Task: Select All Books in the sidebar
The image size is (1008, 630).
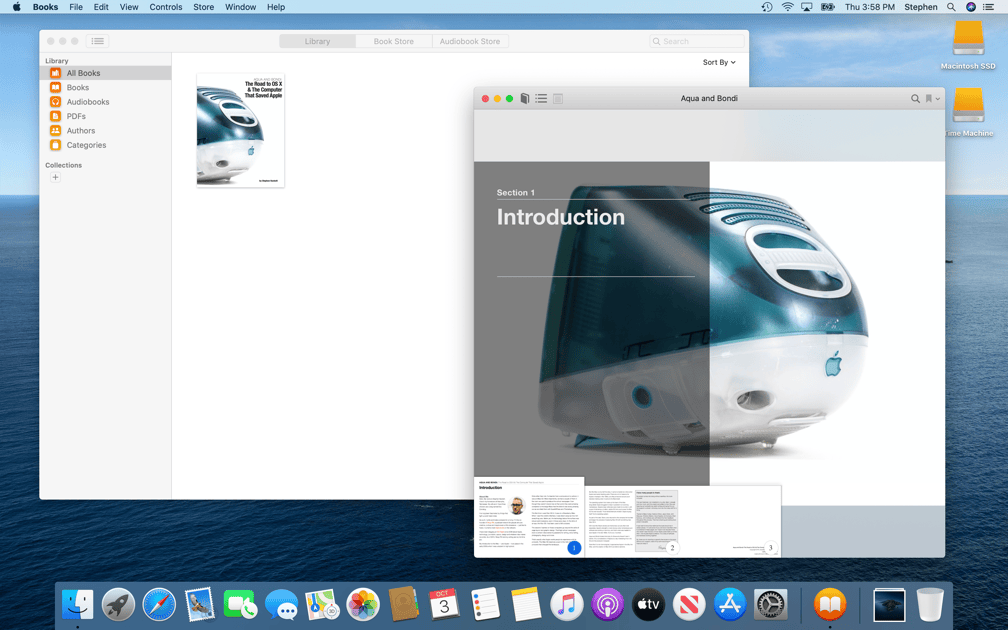Action: click(105, 73)
